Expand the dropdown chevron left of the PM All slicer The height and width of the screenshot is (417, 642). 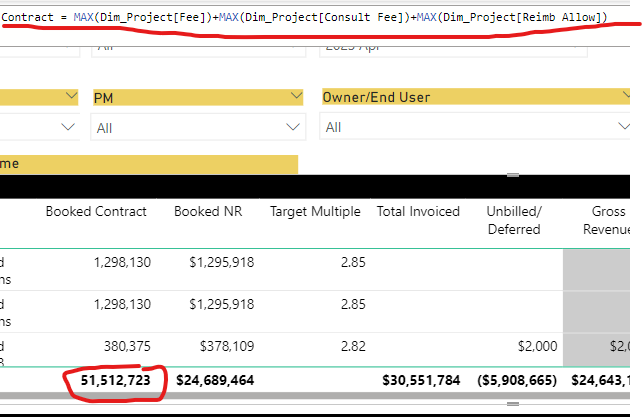coord(68,127)
